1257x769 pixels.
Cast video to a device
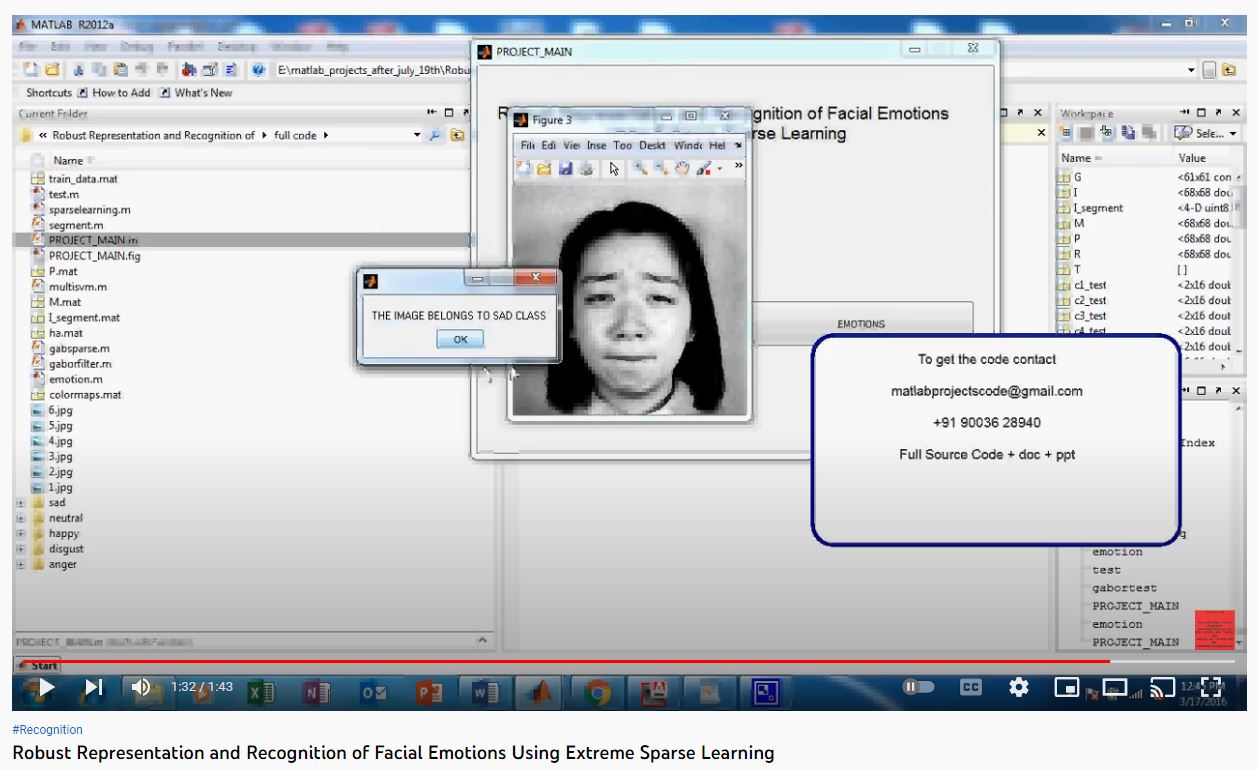(x=1162, y=687)
